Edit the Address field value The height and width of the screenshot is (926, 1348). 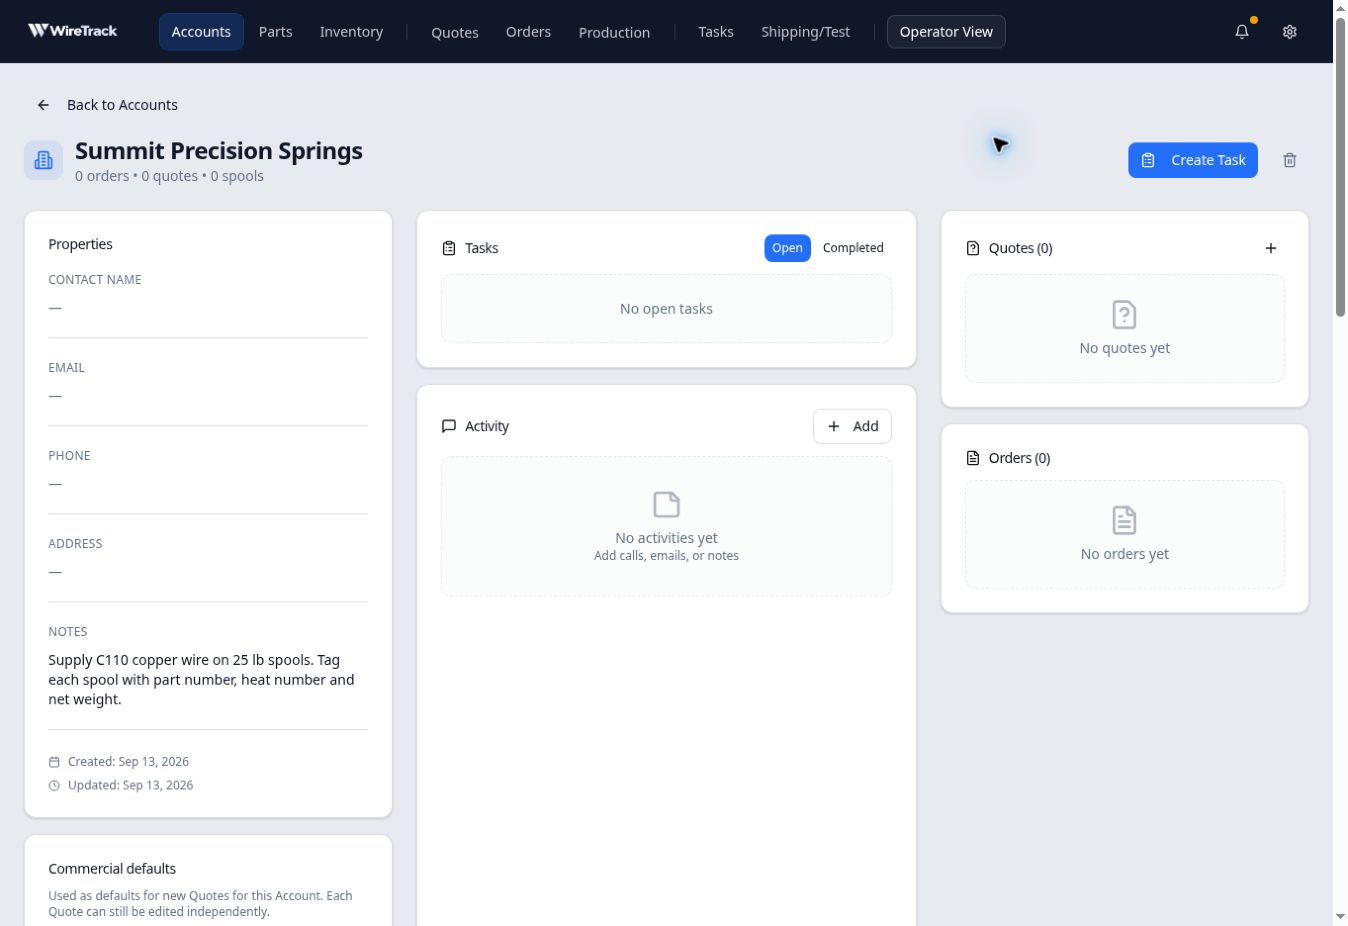pos(208,571)
